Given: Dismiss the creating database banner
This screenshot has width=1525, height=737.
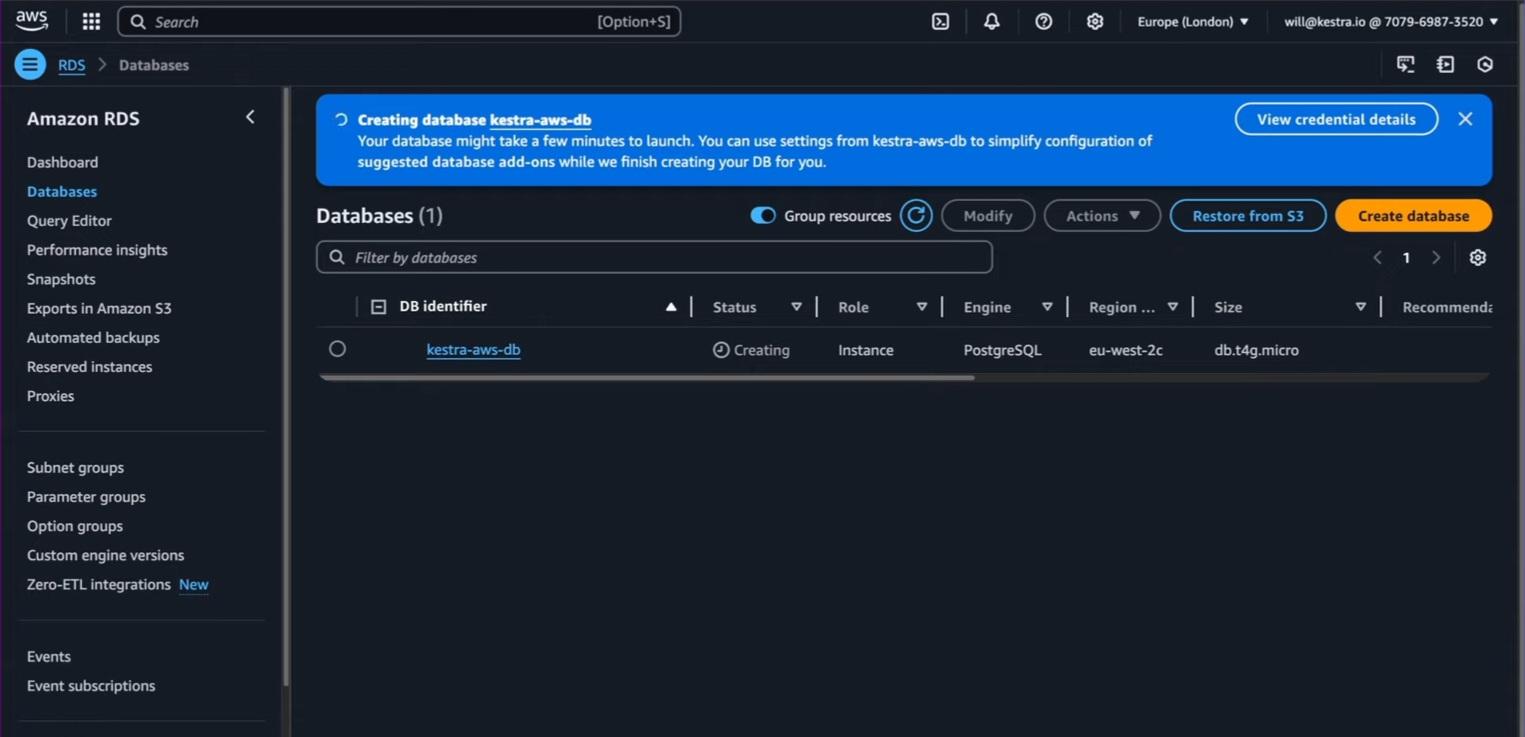Looking at the screenshot, I should coord(1465,119).
